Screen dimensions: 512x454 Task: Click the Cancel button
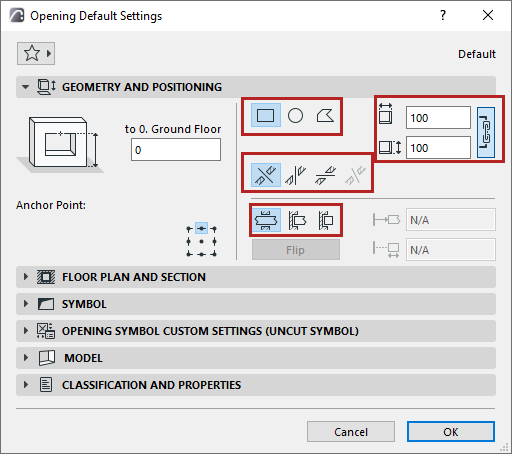point(351,432)
